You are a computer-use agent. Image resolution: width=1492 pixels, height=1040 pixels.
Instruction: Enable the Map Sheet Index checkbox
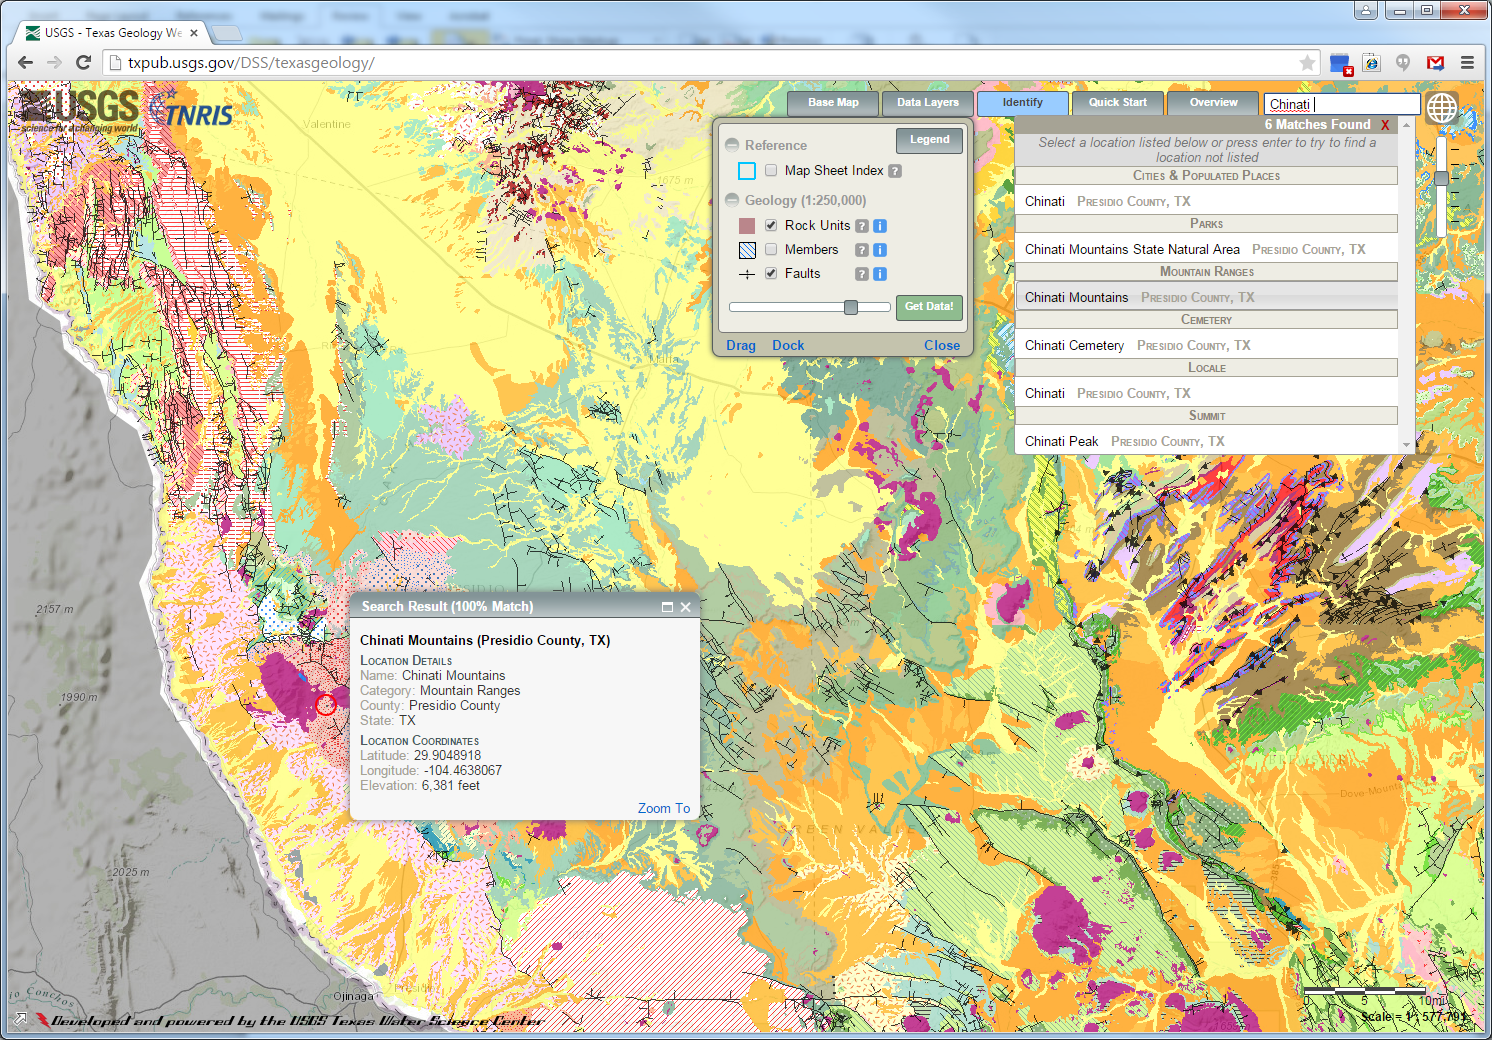771,171
